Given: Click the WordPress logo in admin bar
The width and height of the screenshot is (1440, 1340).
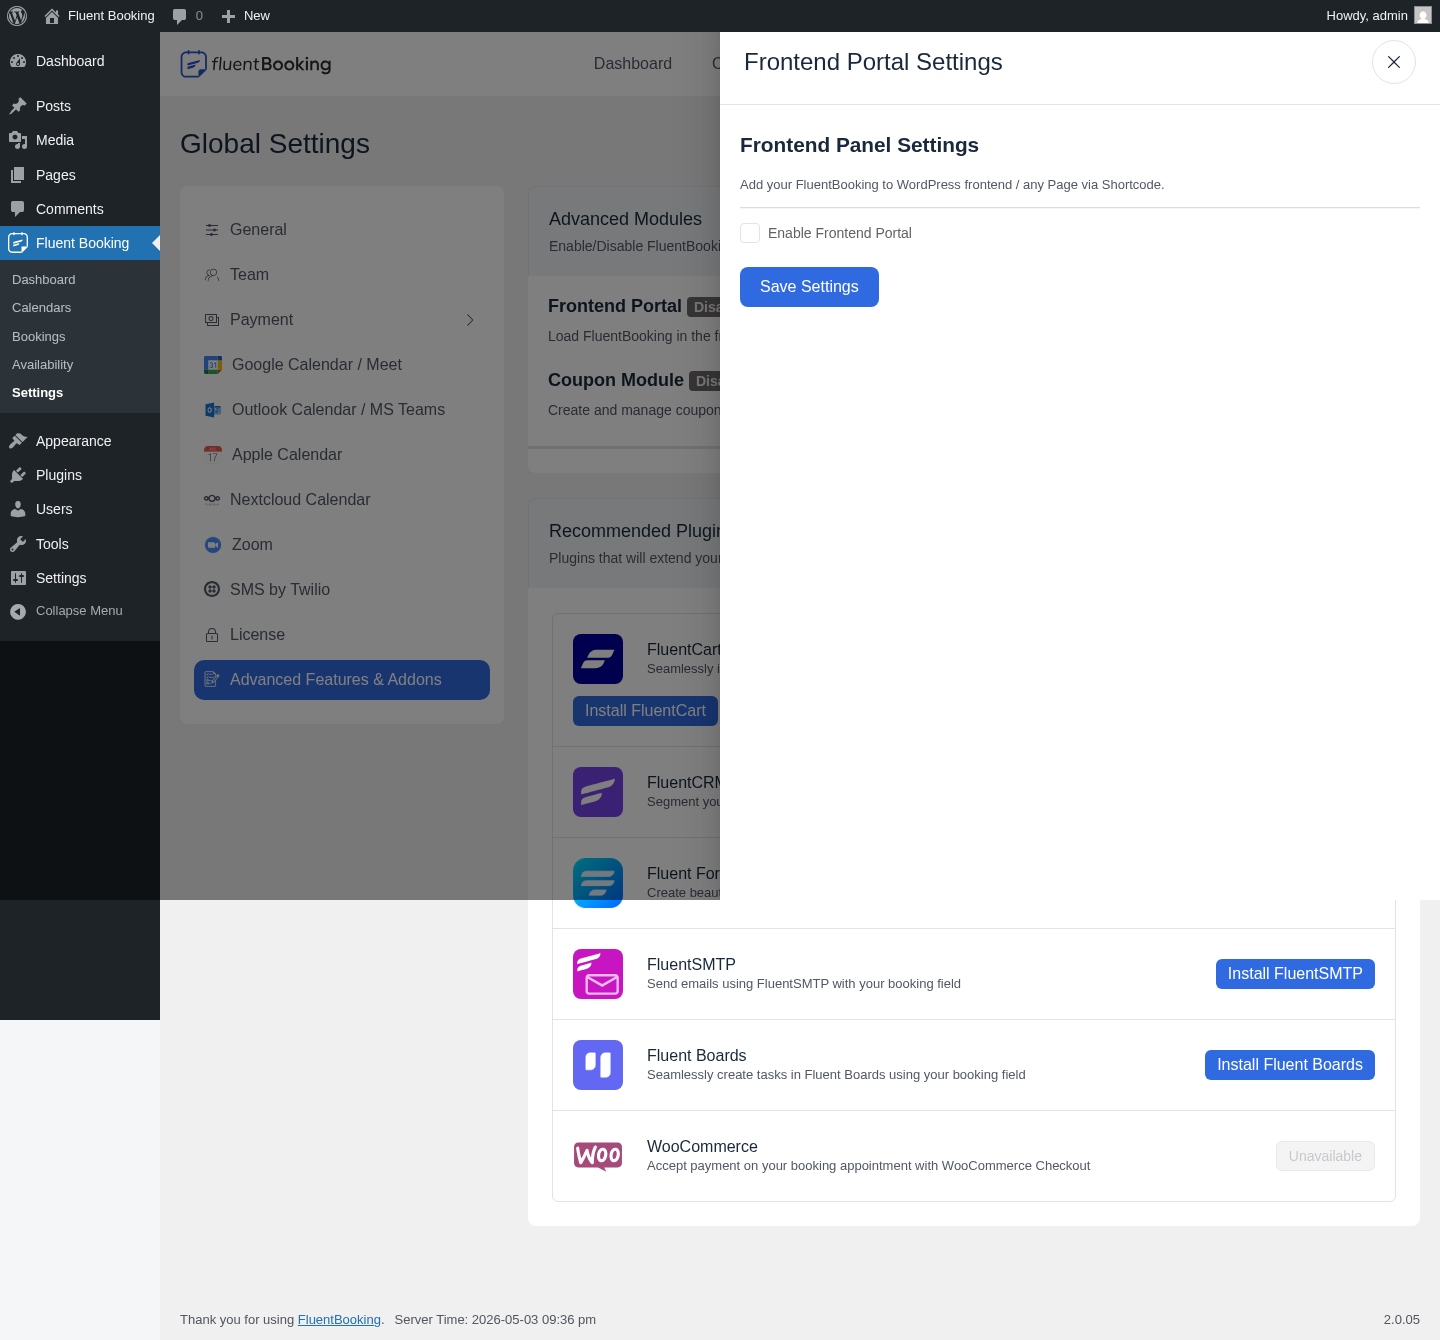Looking at the screenshot, I should [17, 16].
